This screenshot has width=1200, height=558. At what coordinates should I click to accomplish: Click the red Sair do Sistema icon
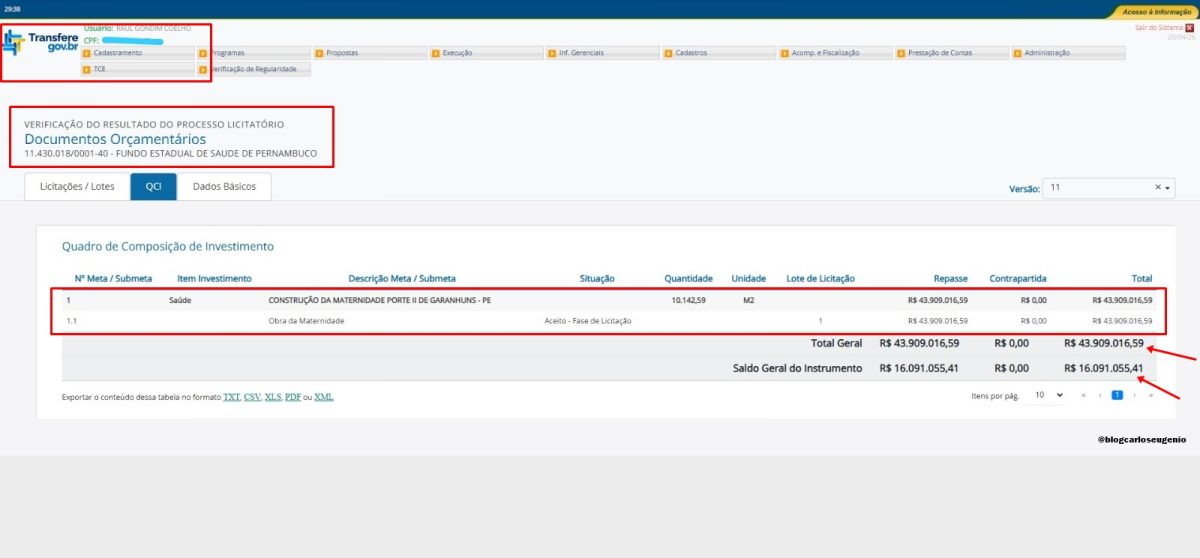(x=1189, y=28)
